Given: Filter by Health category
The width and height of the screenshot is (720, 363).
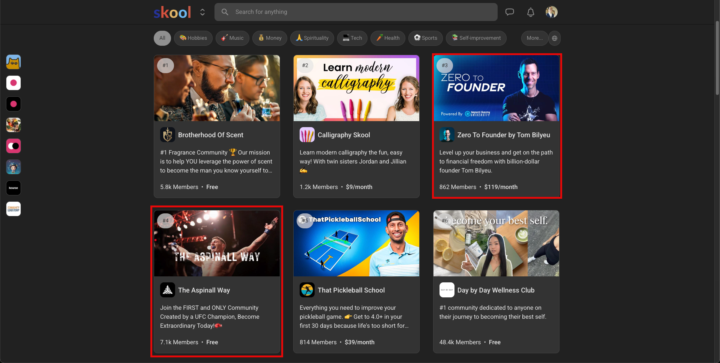Looking at the screenshot, I should (x=388, y=39).
